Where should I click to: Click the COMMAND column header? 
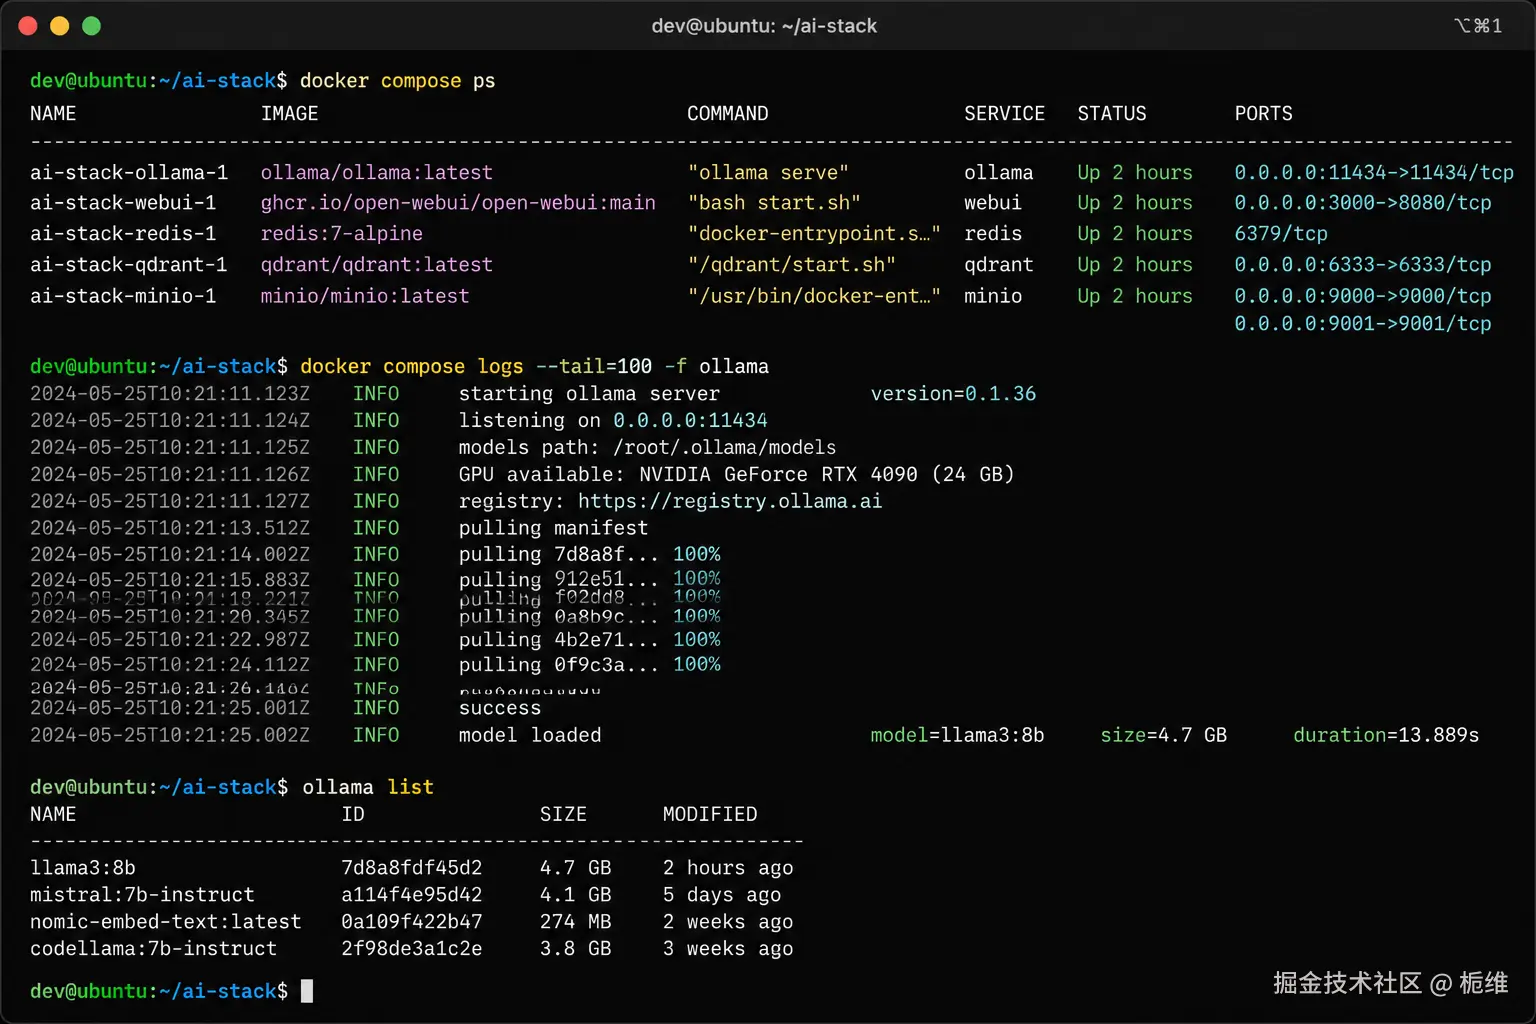(728, 114)
